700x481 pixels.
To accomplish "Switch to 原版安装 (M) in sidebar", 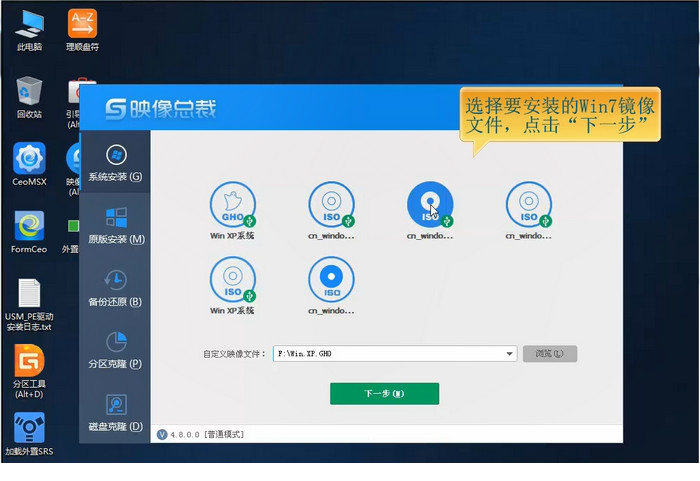I will click(x=116, y=226).
